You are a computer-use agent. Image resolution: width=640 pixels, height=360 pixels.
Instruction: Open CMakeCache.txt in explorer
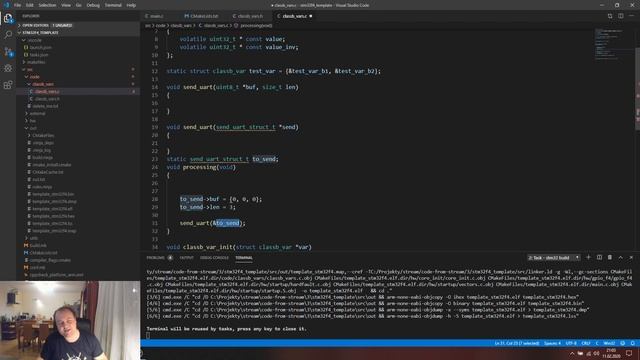tap(78, 172)
